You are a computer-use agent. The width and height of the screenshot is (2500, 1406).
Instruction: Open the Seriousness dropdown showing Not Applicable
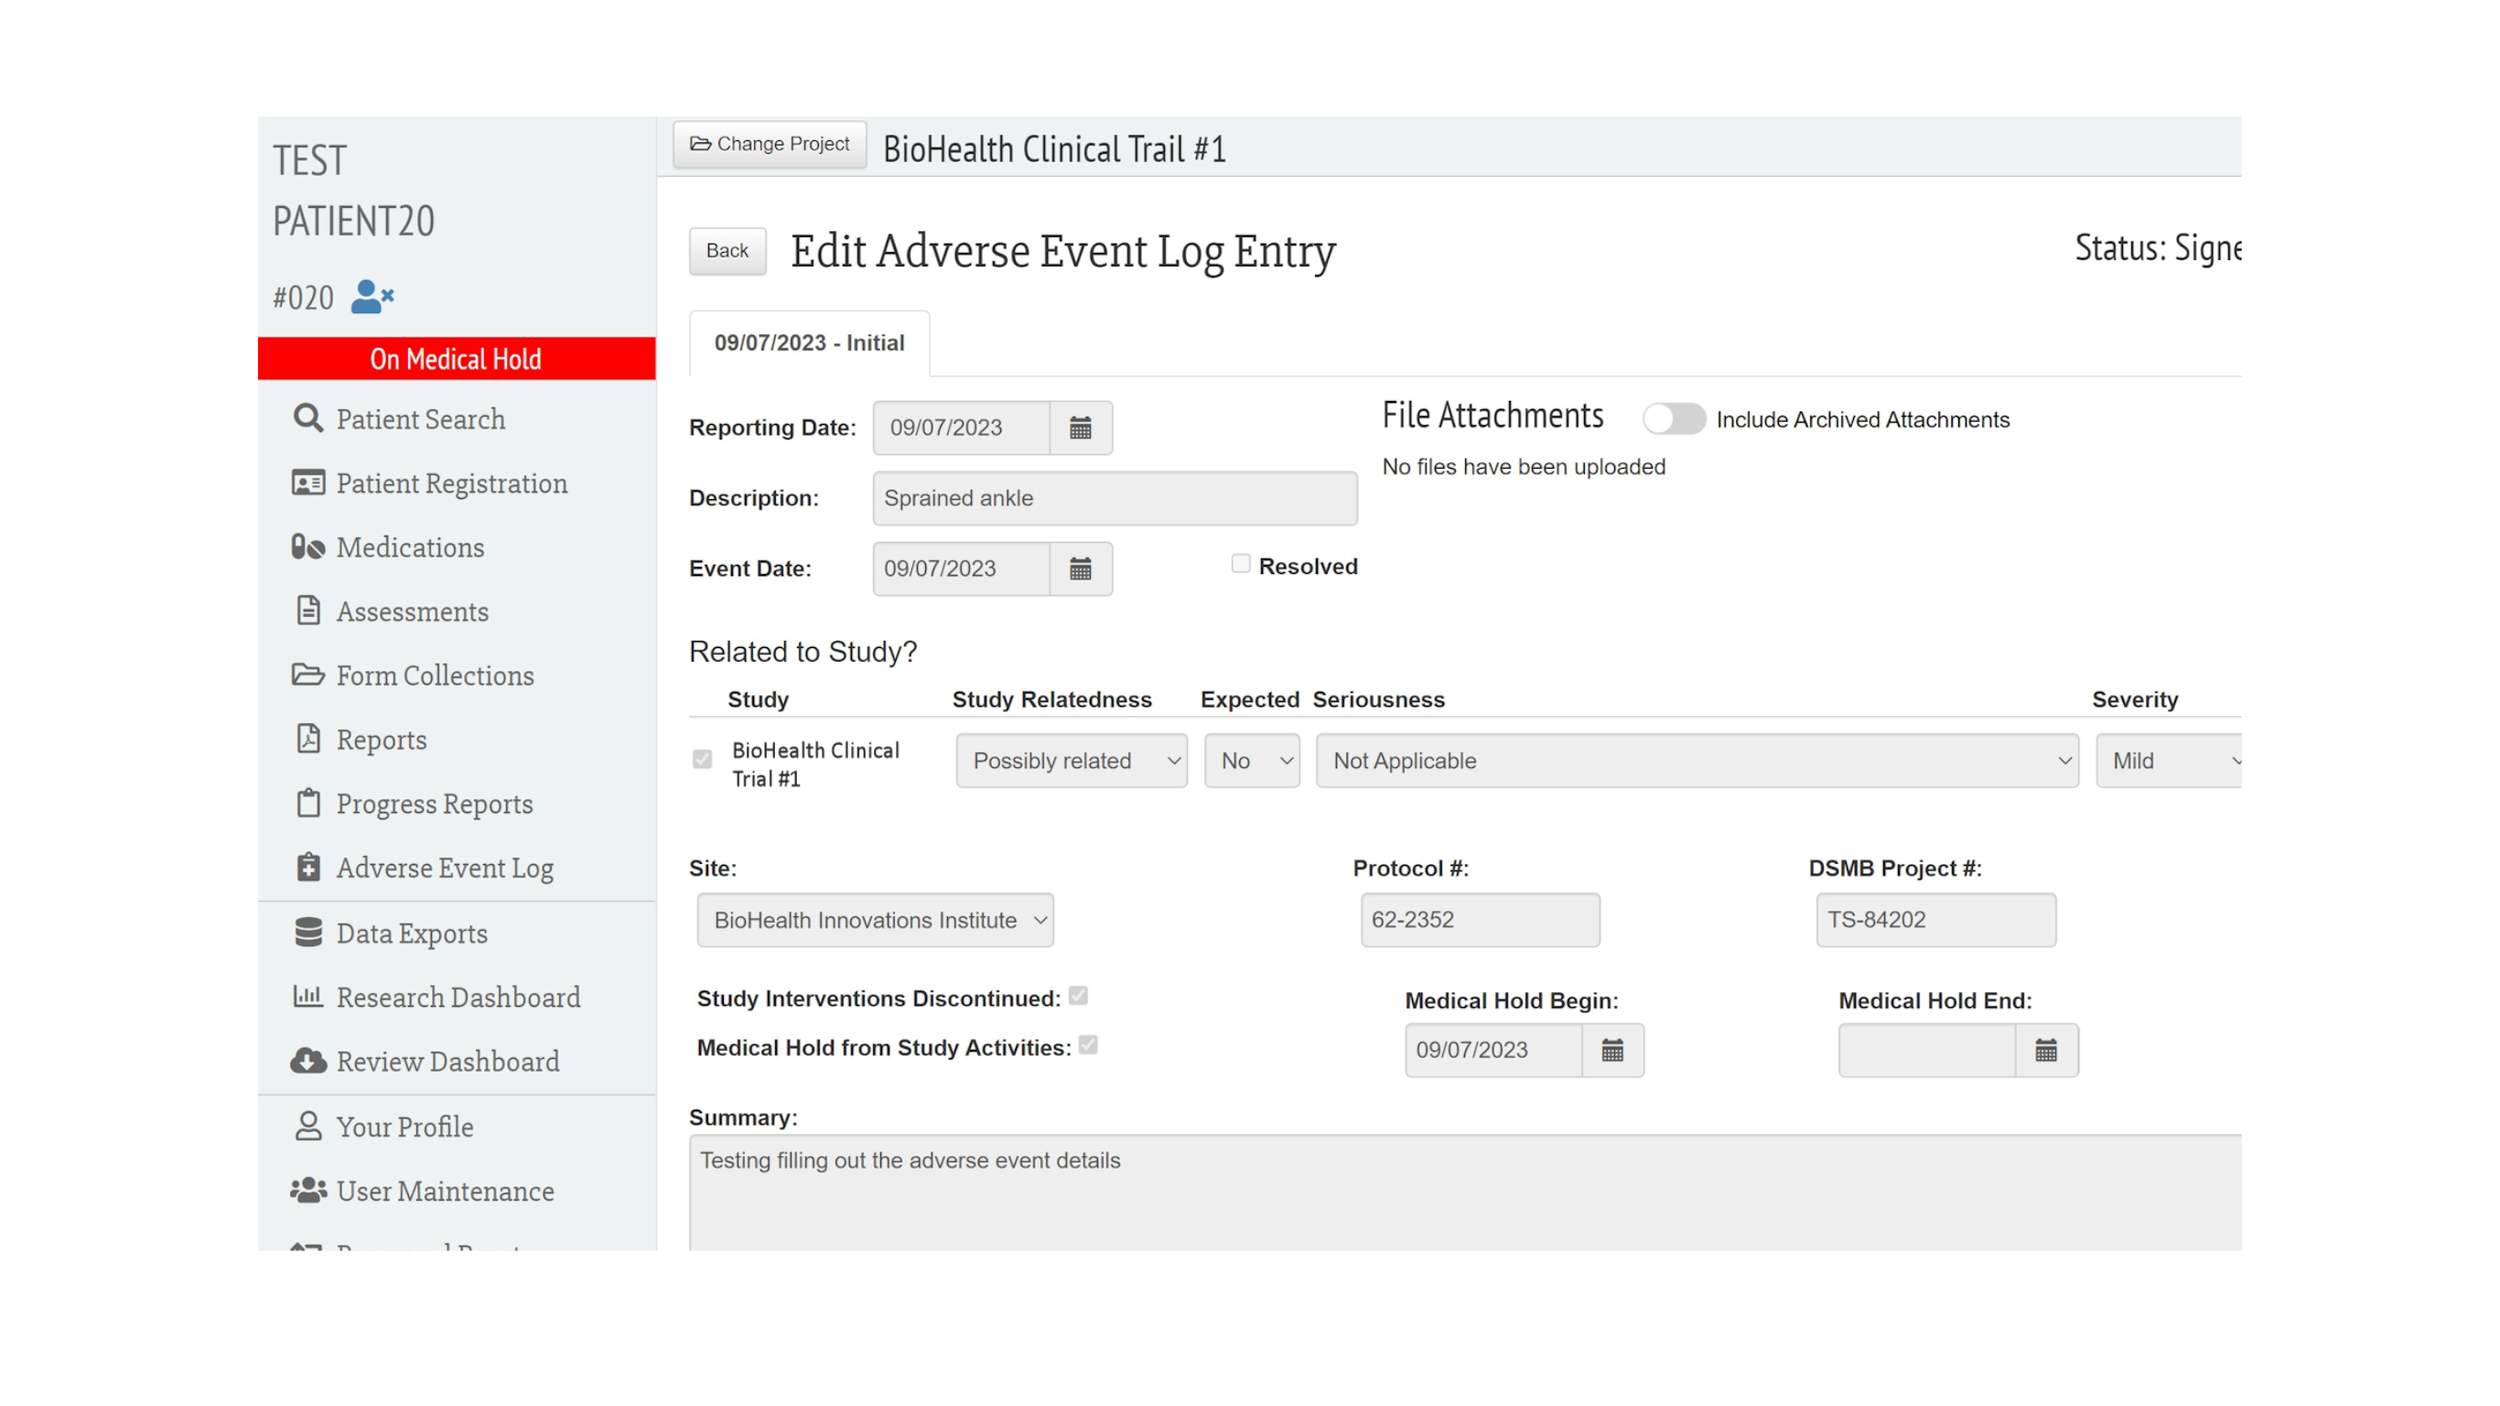[x=1695, y=761]
